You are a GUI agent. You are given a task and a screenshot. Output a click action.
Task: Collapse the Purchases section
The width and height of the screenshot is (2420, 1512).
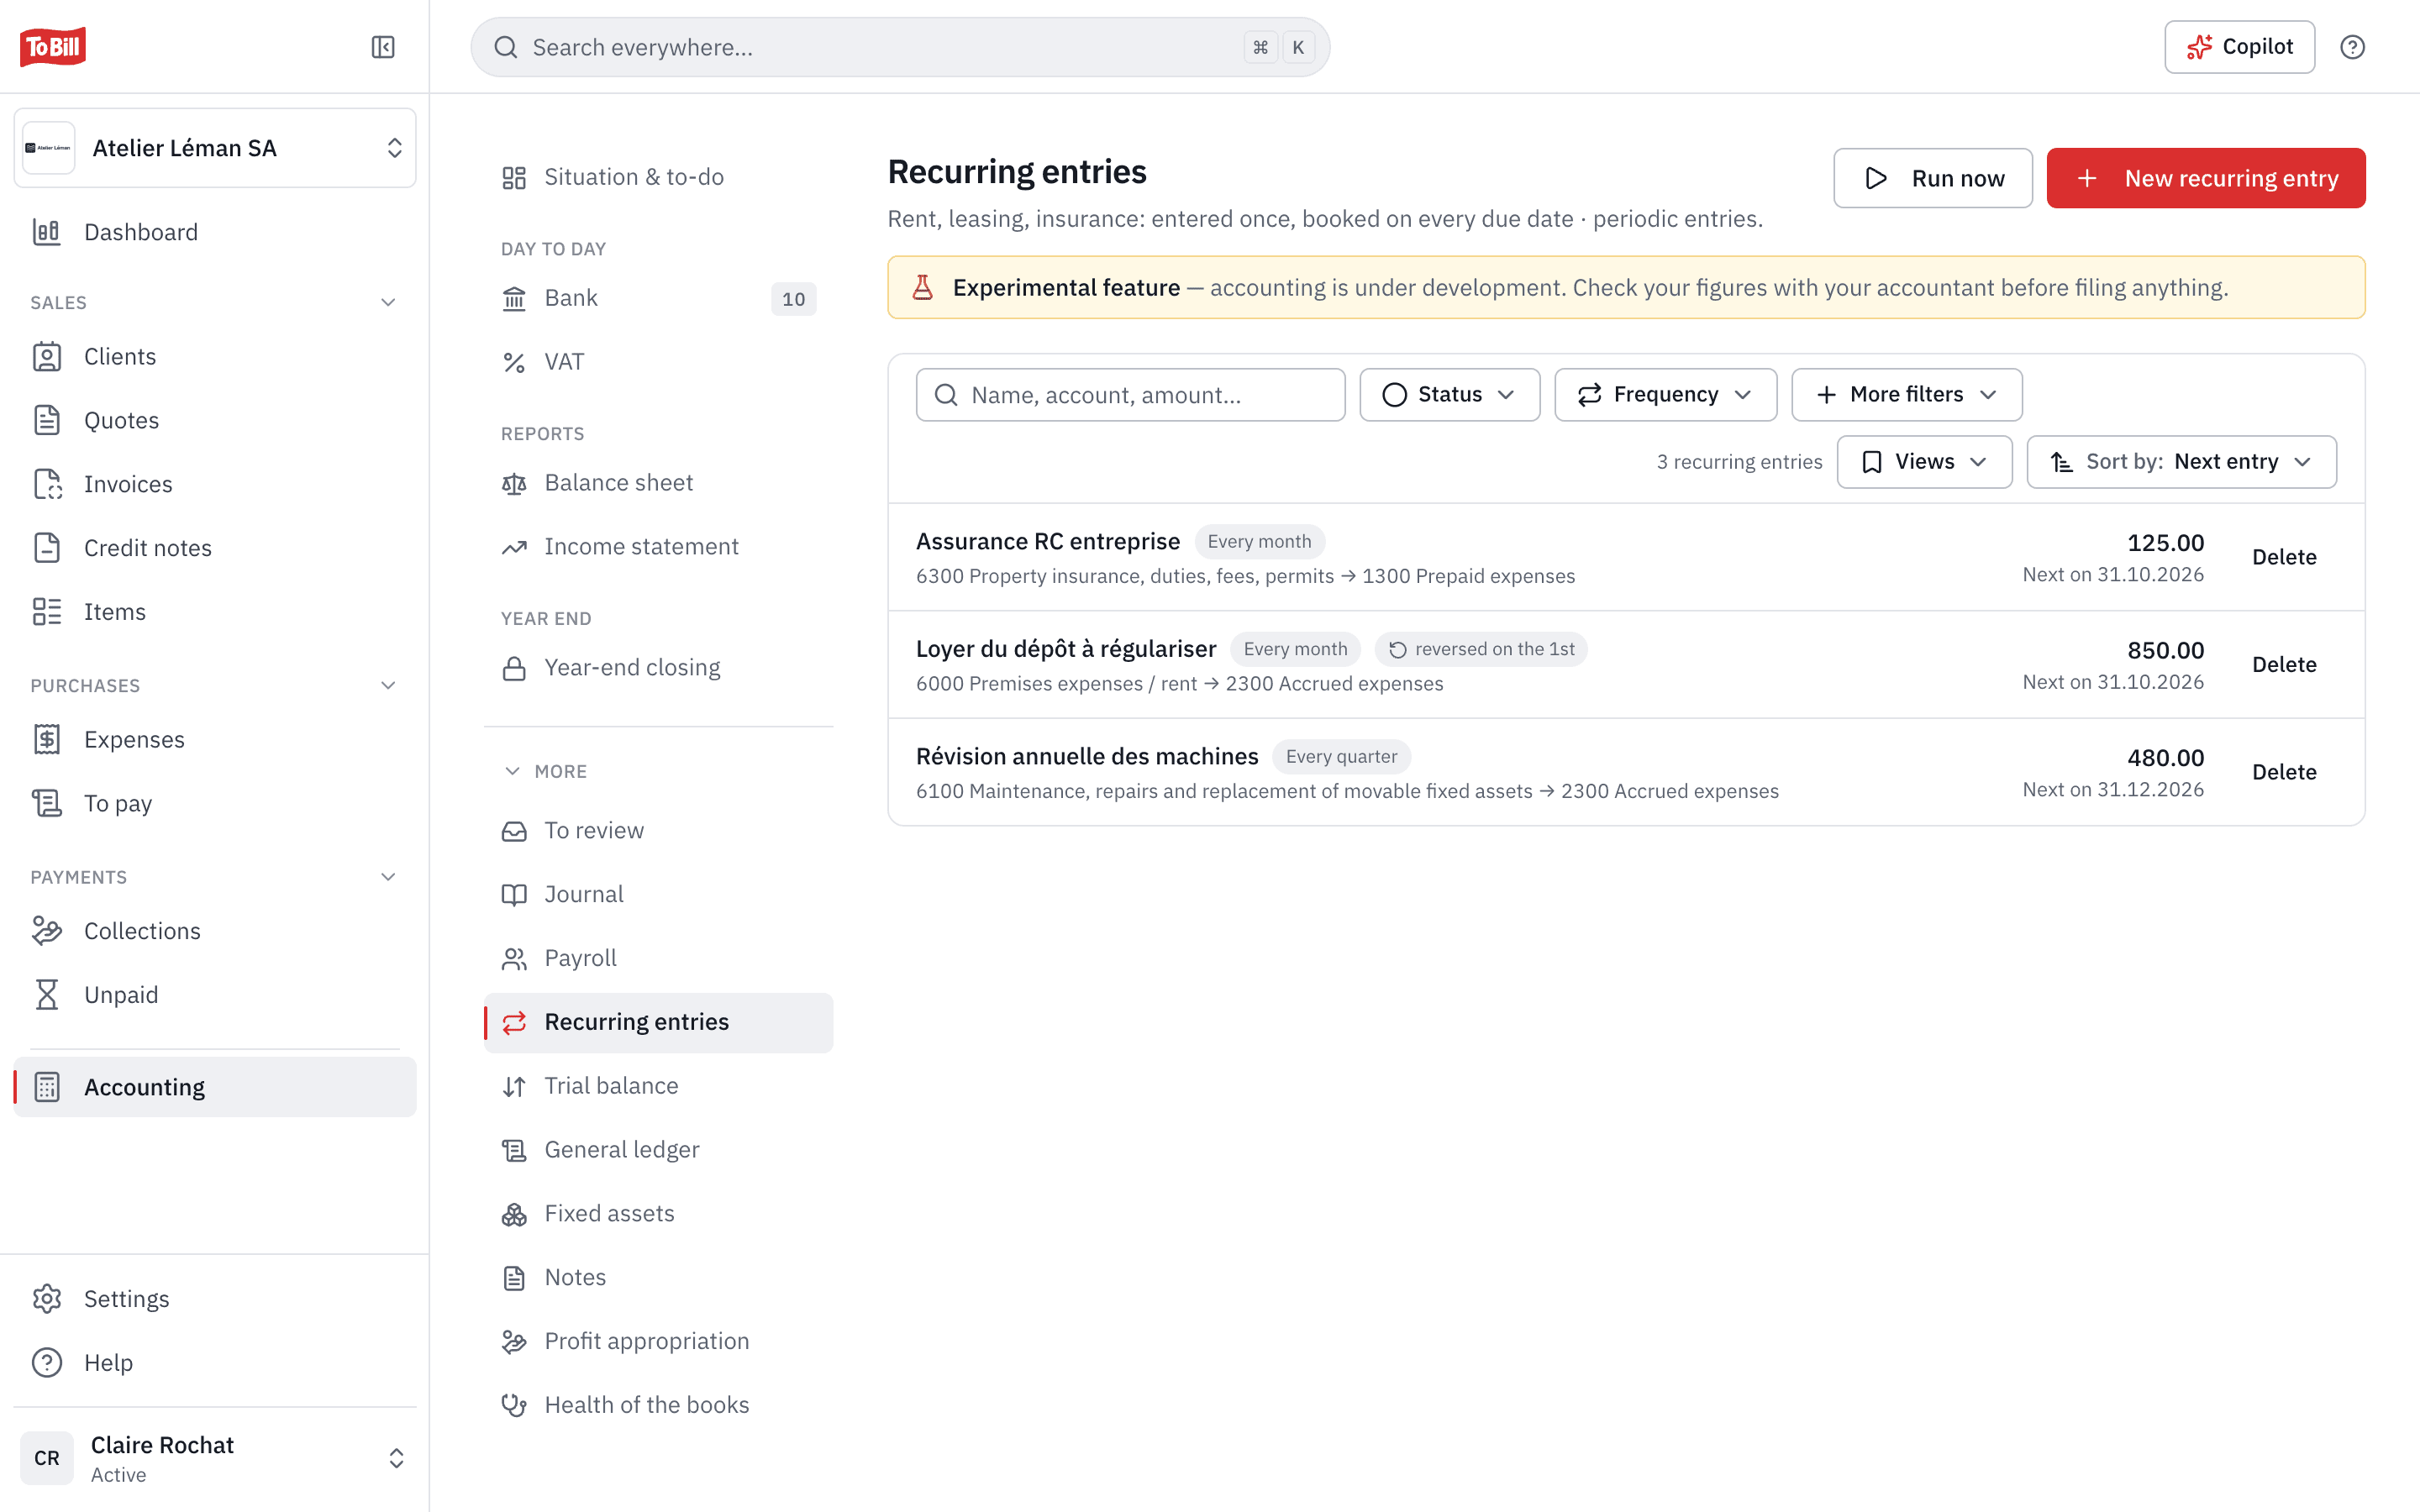(x=388, y=685)
